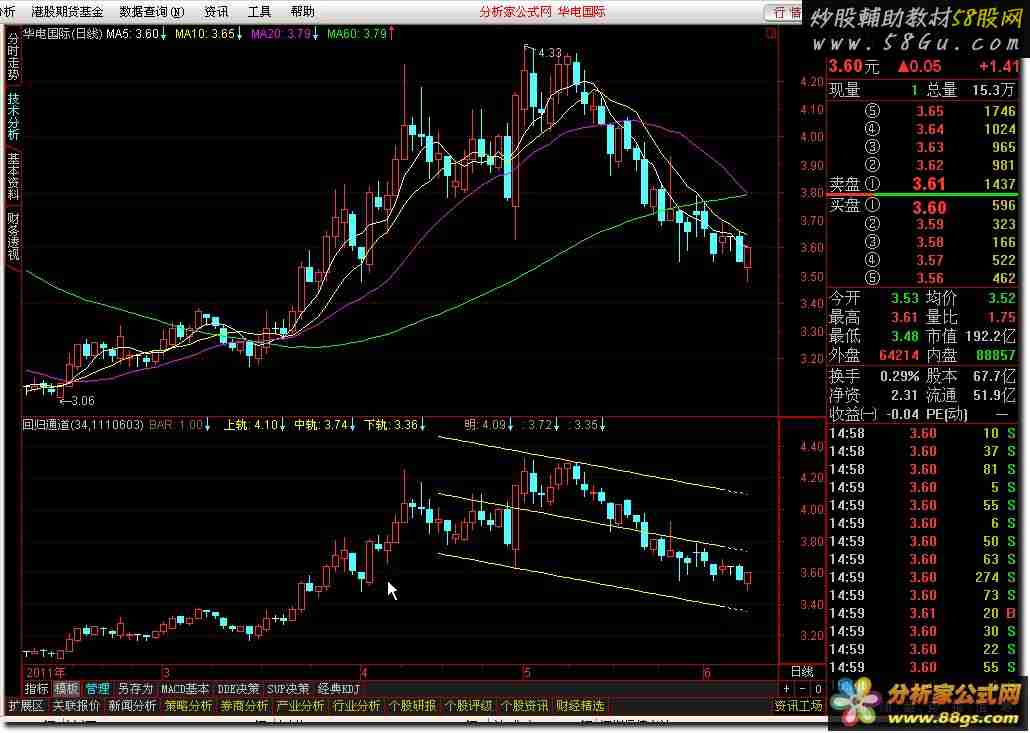Click the 另存为 template button
This screenshot has height=733, width=1030.
pyautogui.click(x=135, y=689)
